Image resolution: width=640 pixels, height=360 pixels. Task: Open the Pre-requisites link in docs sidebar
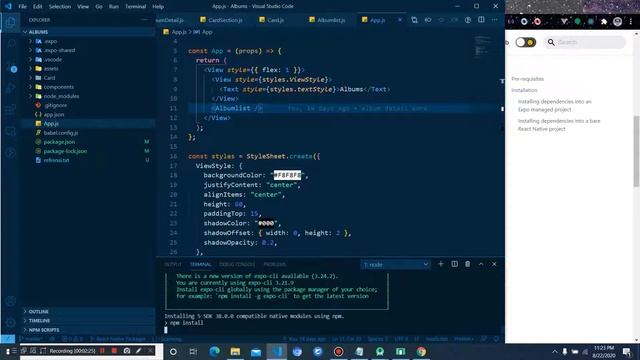tap(527, 79)
